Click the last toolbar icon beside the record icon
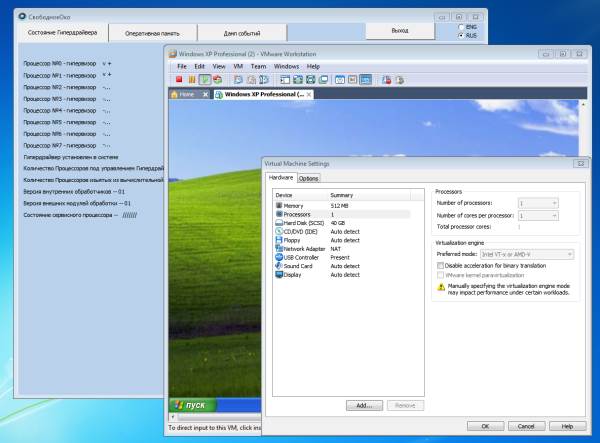600x443 pixels. coord(399,80)
